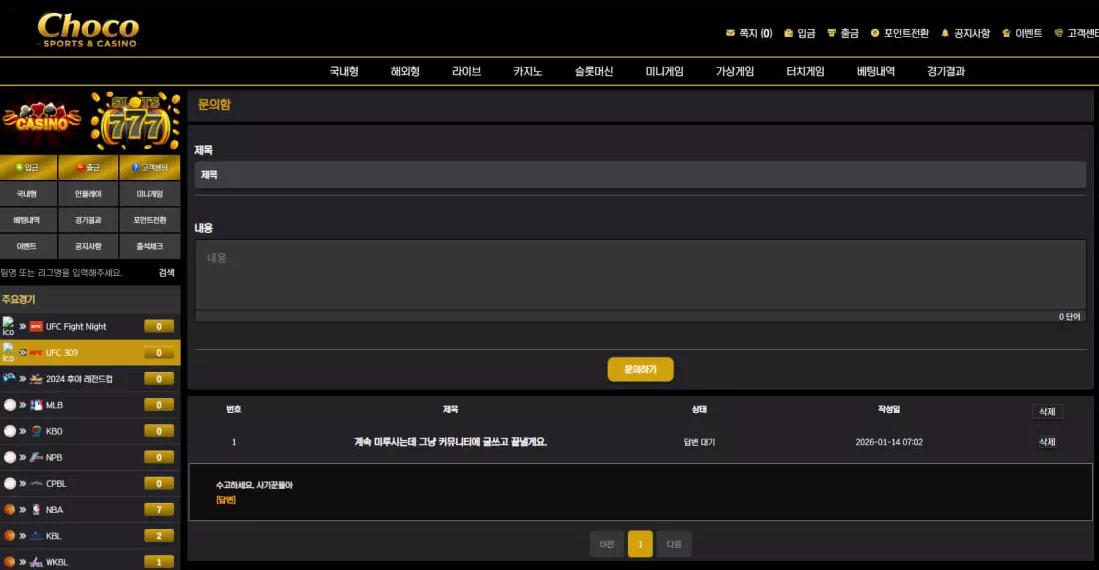Click the gift icon for 이벤트
This screenshot has height=570, width=1099.
pyautogui.click(x=1006, y=33)
